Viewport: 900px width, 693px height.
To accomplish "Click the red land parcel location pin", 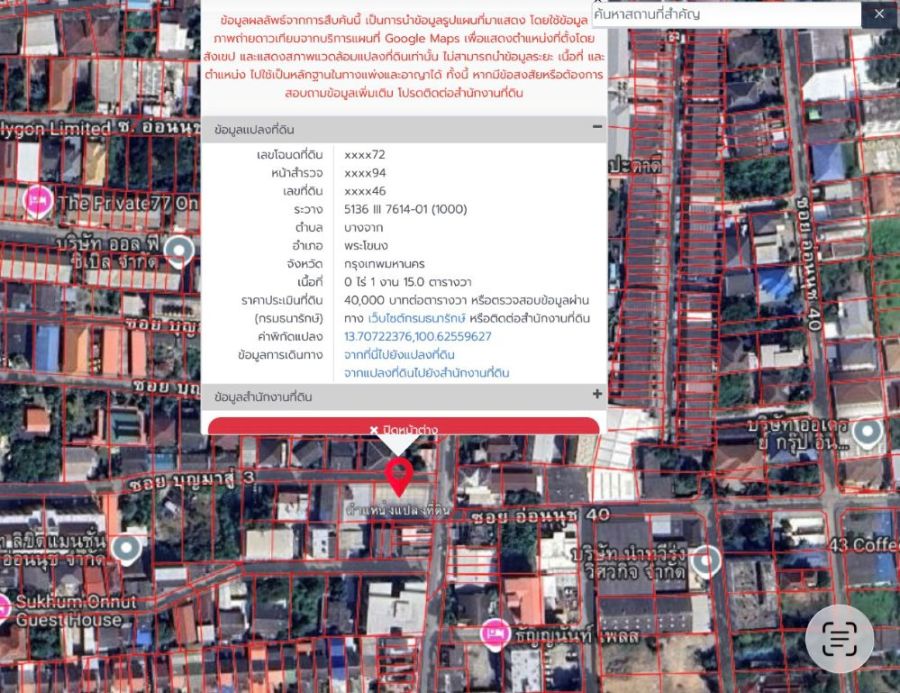I will [400, 476].
